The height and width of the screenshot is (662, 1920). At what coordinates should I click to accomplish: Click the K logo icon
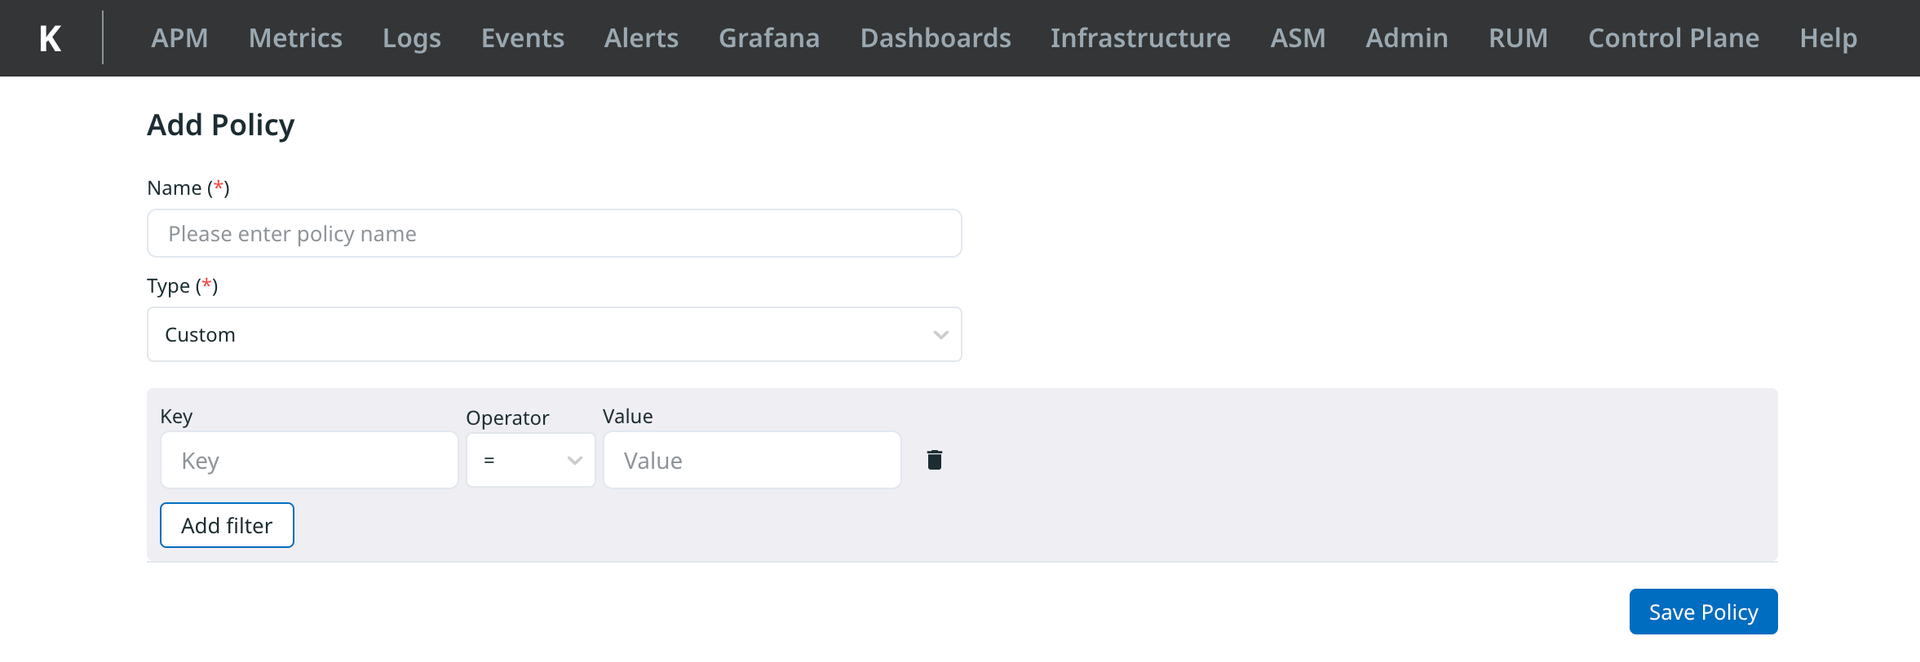click(x=50, y=38)
